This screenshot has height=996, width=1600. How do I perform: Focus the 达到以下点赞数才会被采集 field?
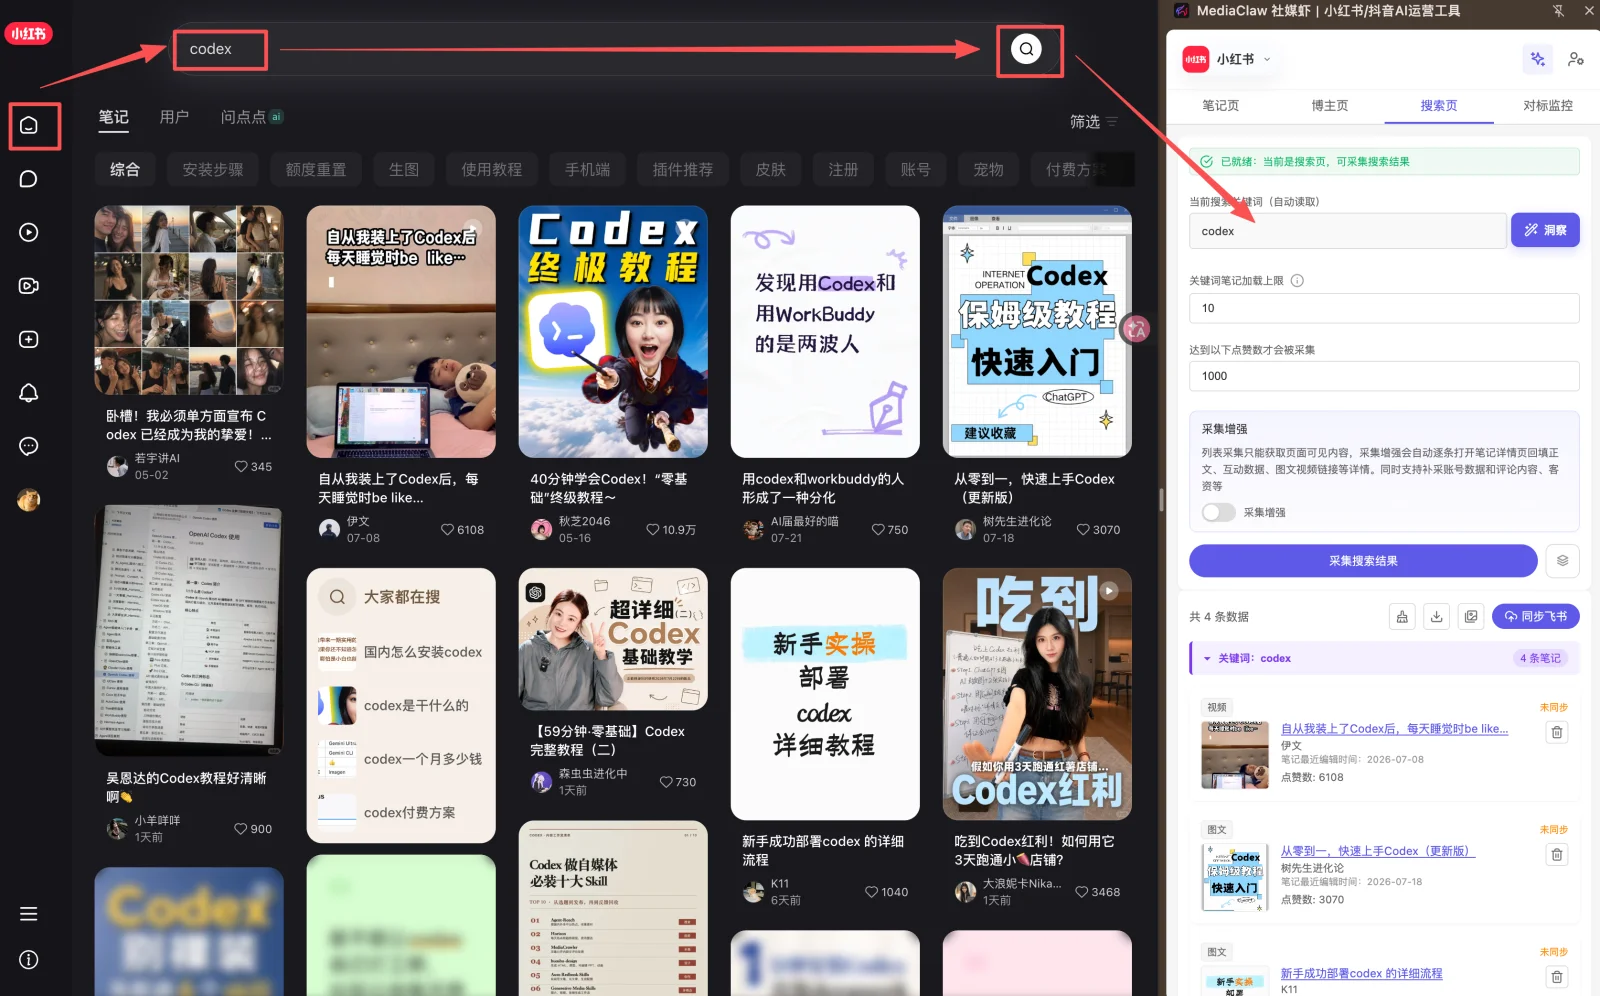[x=1384, y=376]
